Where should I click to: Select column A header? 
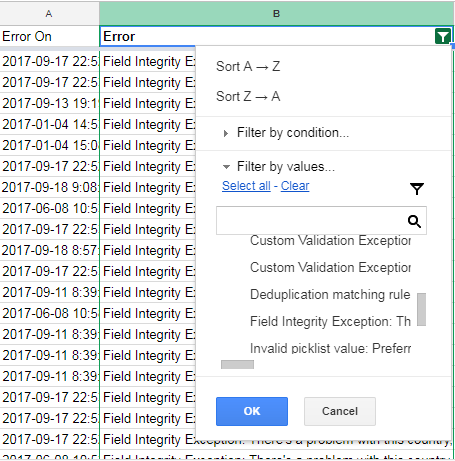click(49, 13)
